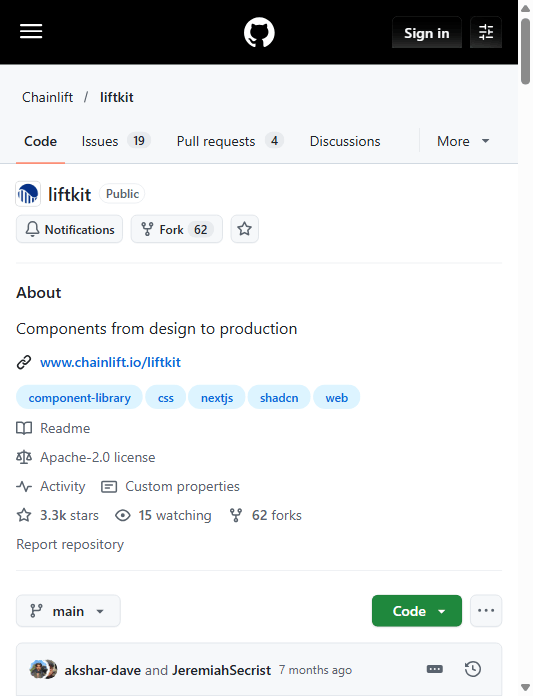The height and width of the screenshot is (696, 533).
Task: Open Custom properties link
Action: coord(182,486)
